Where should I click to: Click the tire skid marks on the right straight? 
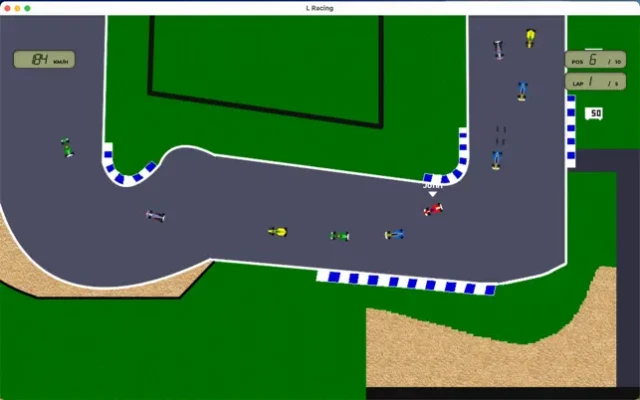(501, 131)
